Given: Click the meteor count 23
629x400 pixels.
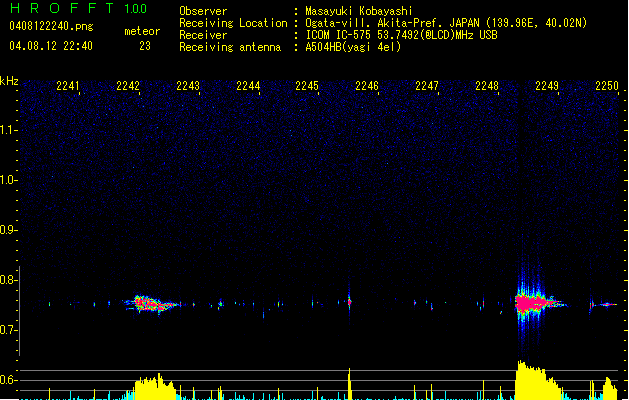Looking at the screenshot, I should point(145,46).
